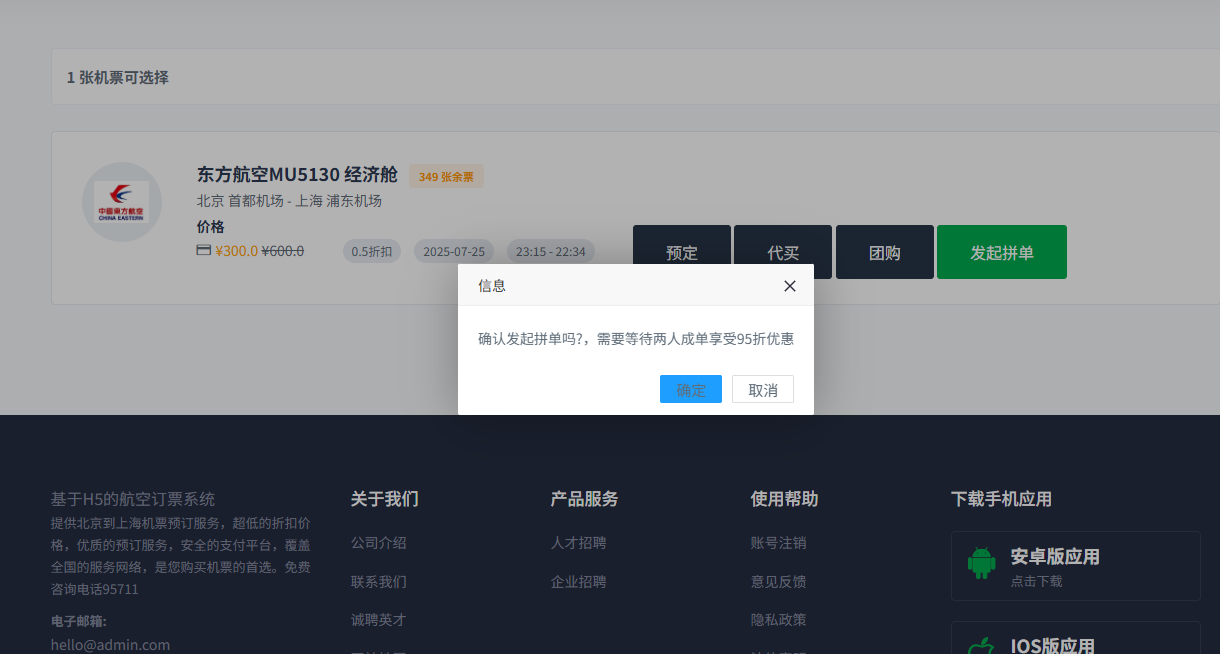
Task: Click the 基于H5的航空订票系统 footer title
Action: point(133,499)
